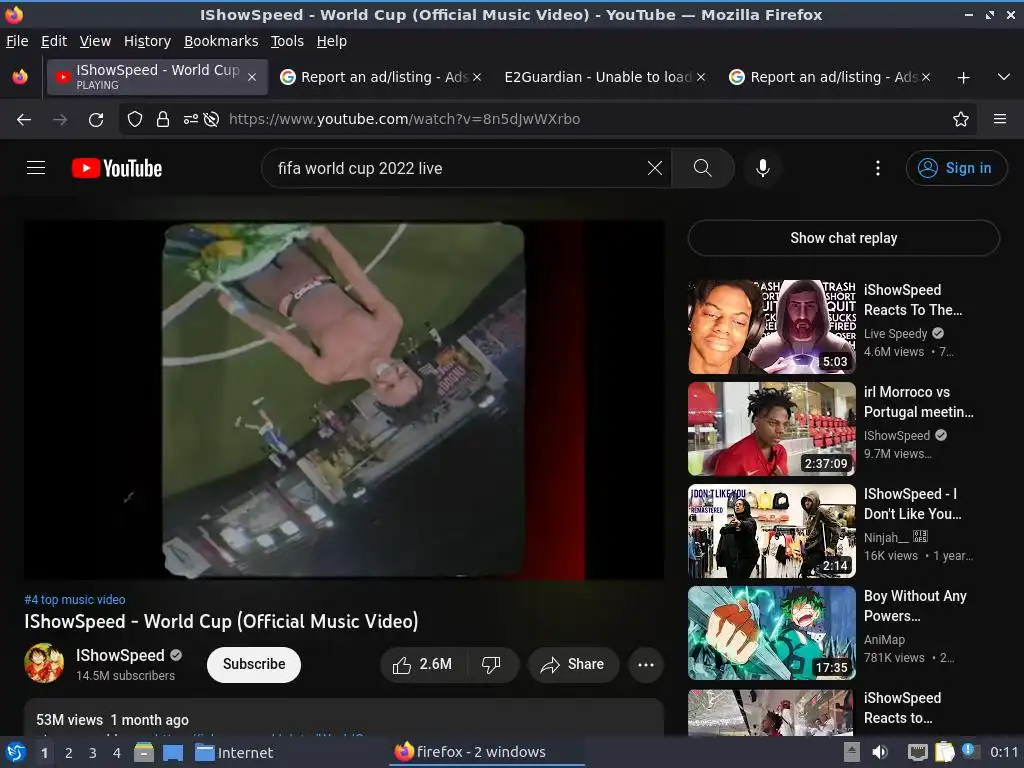Click the magnifier search button

(x=703, y=168)
